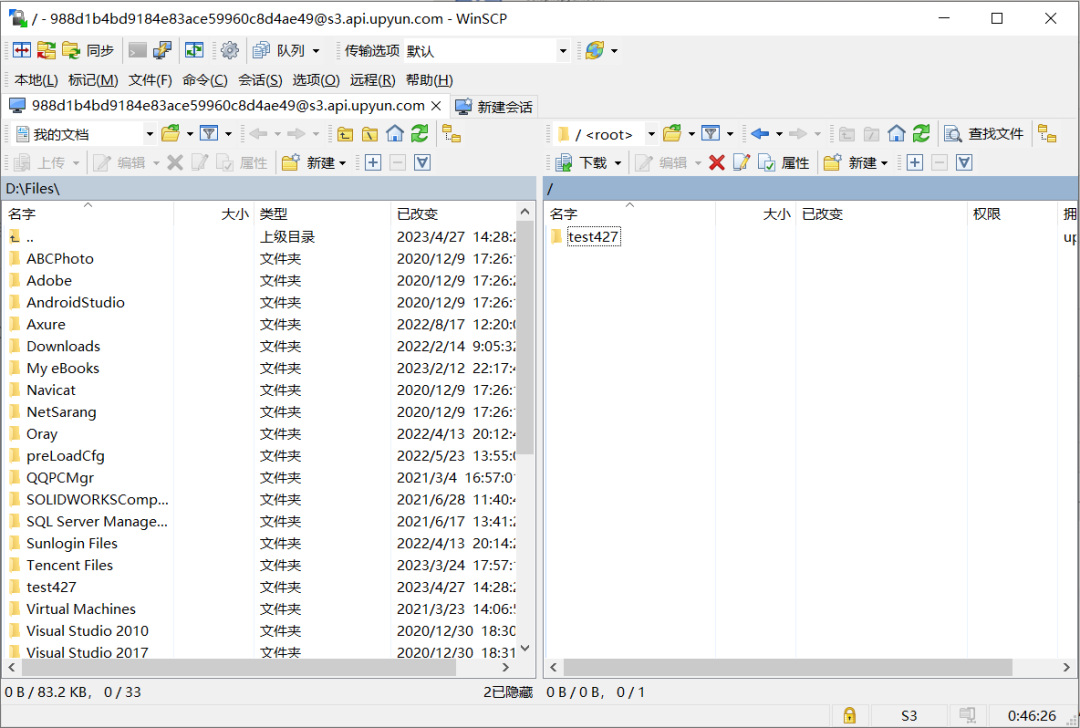1080x728 pixels.
Task: Click the local panel plus select-files icon
Action: click(373, 163)
